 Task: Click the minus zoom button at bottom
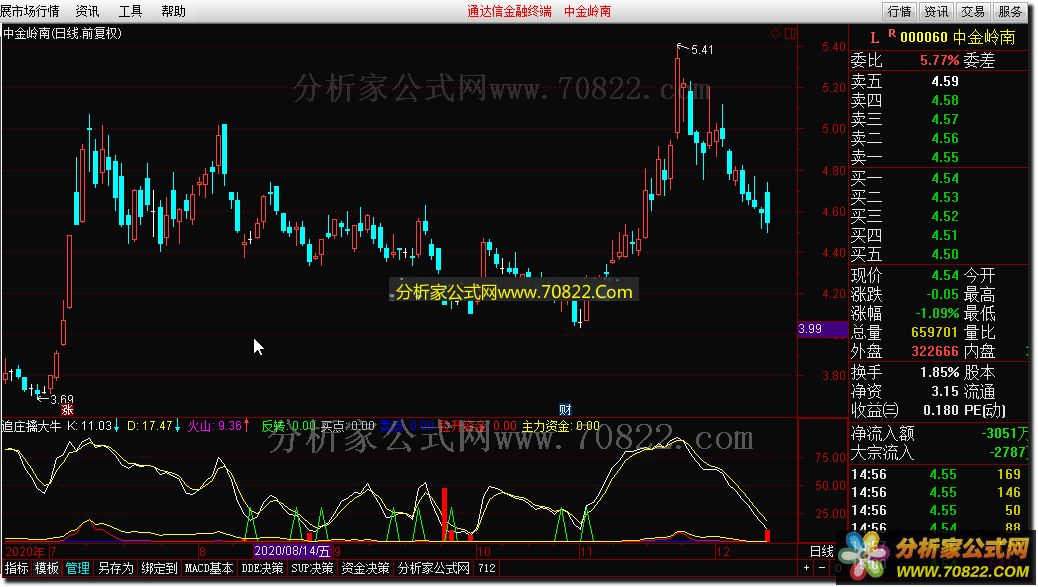pyautogui.click(x=822, y=568)
